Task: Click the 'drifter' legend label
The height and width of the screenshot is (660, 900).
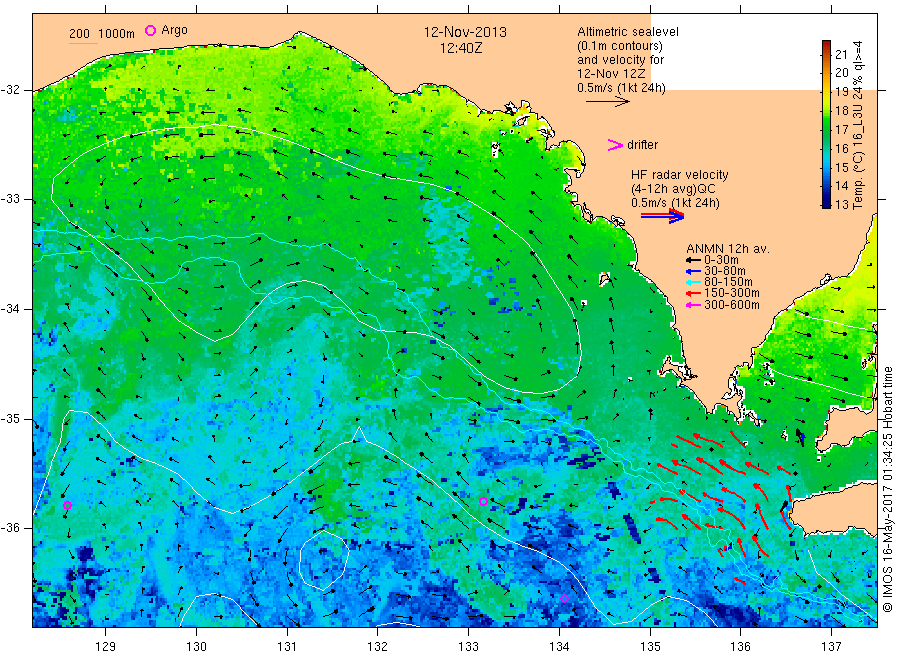Action: (x=642, y=145)
